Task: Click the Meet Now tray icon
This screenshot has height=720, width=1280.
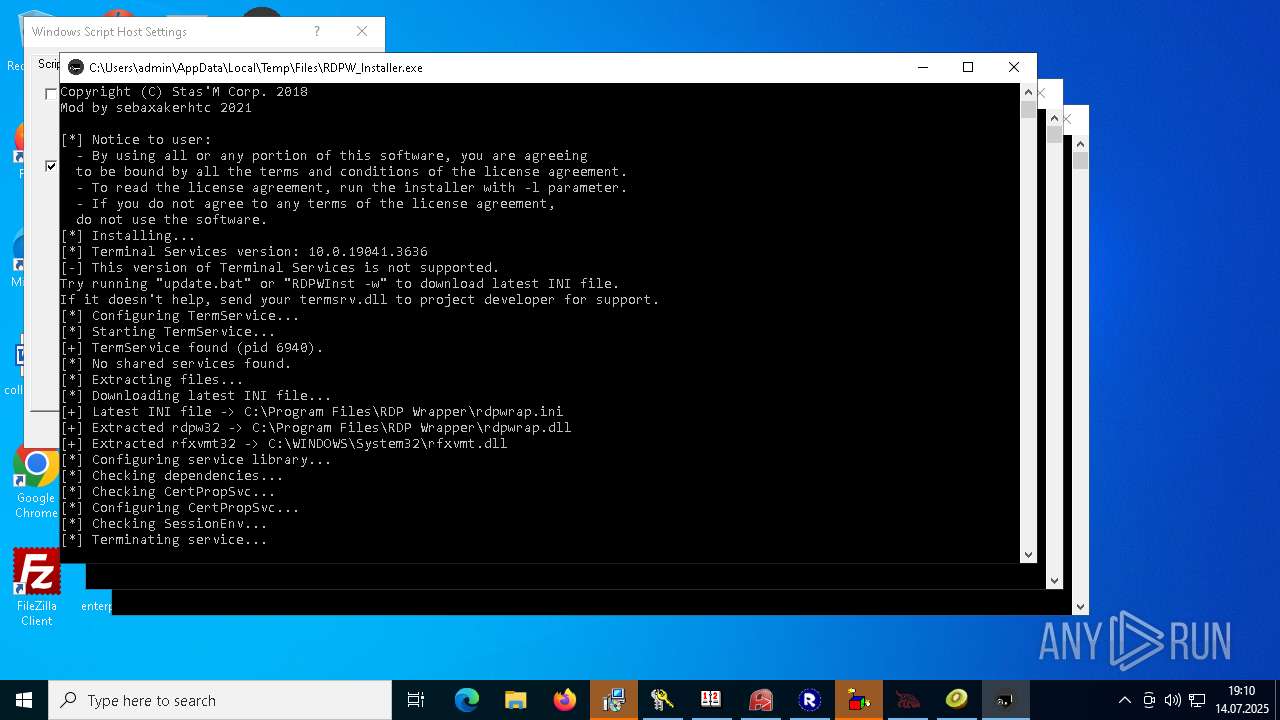Action: [1149, 700]
